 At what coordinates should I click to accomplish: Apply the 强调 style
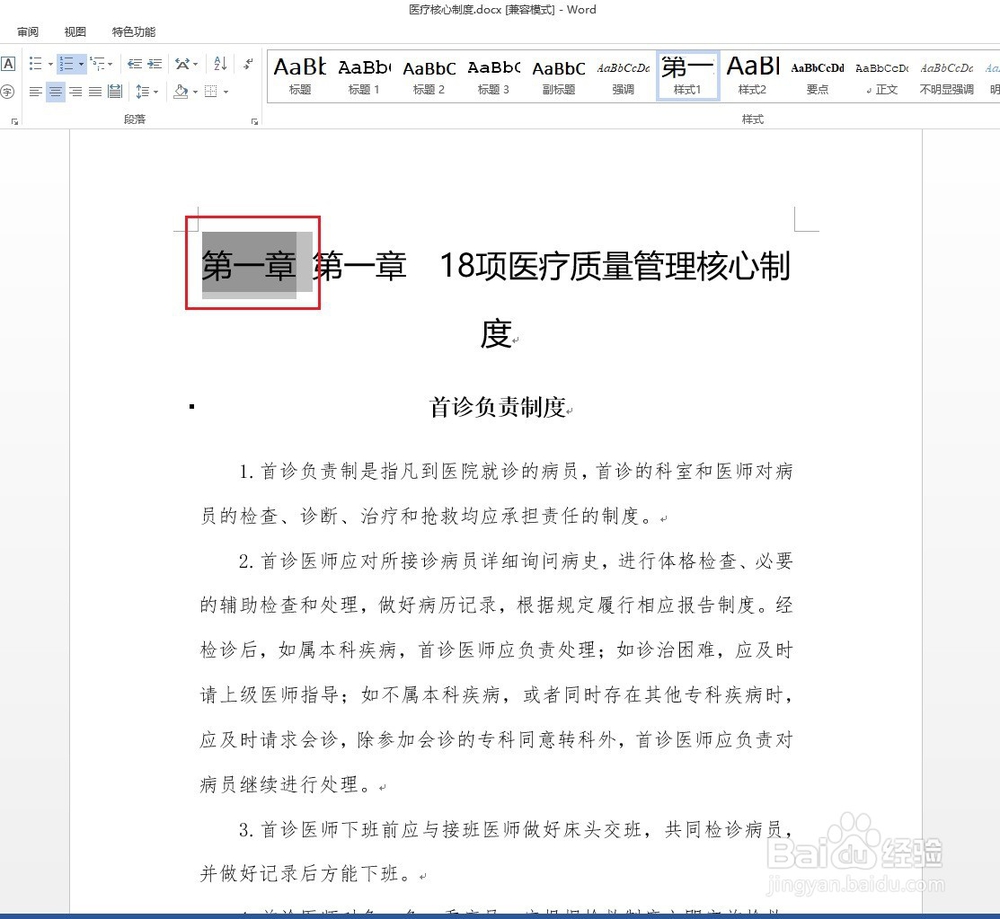[623, 76]
